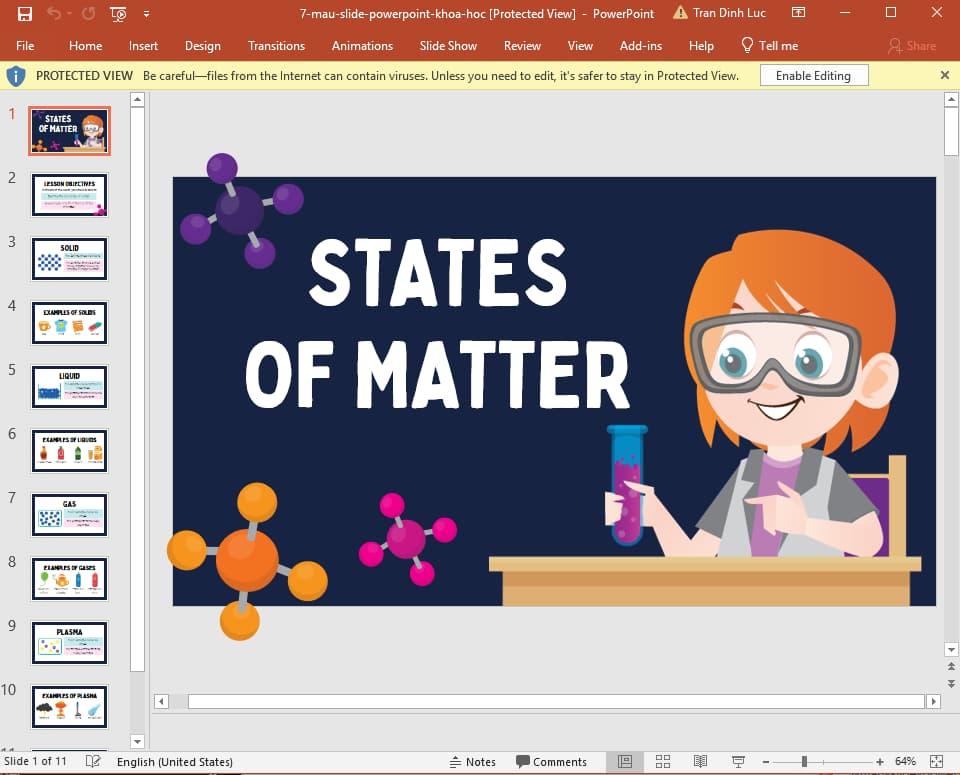Viewport: 960px width, 775px height.
Task: Open the File tab
Action: point(25,45)
